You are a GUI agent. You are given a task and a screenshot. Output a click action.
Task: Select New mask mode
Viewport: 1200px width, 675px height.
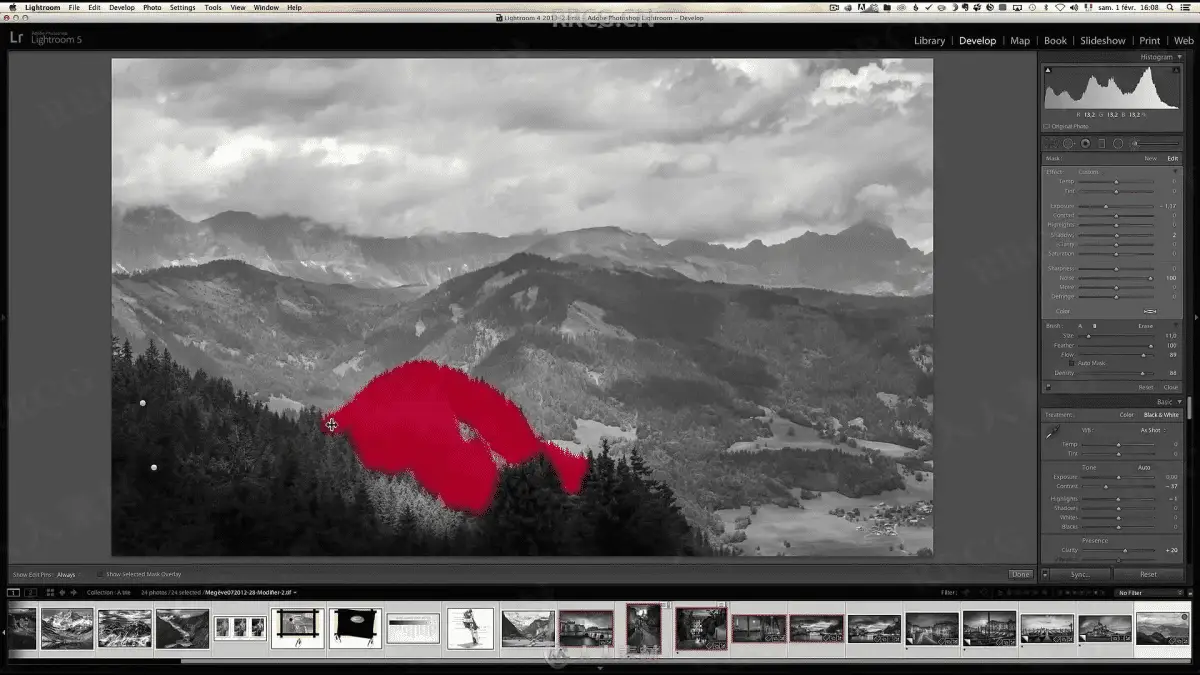(1151, 158)
